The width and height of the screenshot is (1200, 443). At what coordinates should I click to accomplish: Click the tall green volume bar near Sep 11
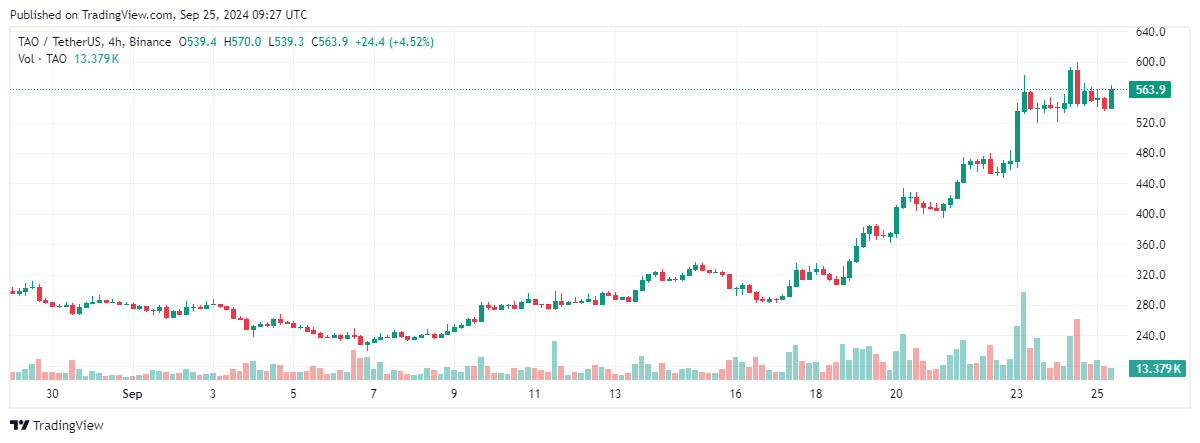click(554, 360)
